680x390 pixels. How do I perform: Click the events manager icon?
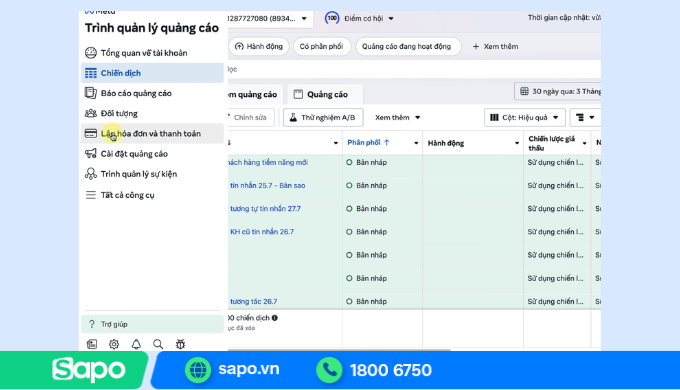click(x=91, y=174)
